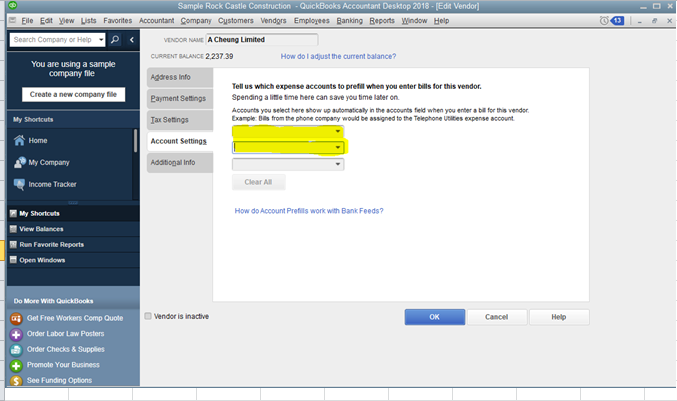Click the View Balances icon
Screen dimensions: 677x401
click(13, 229)
